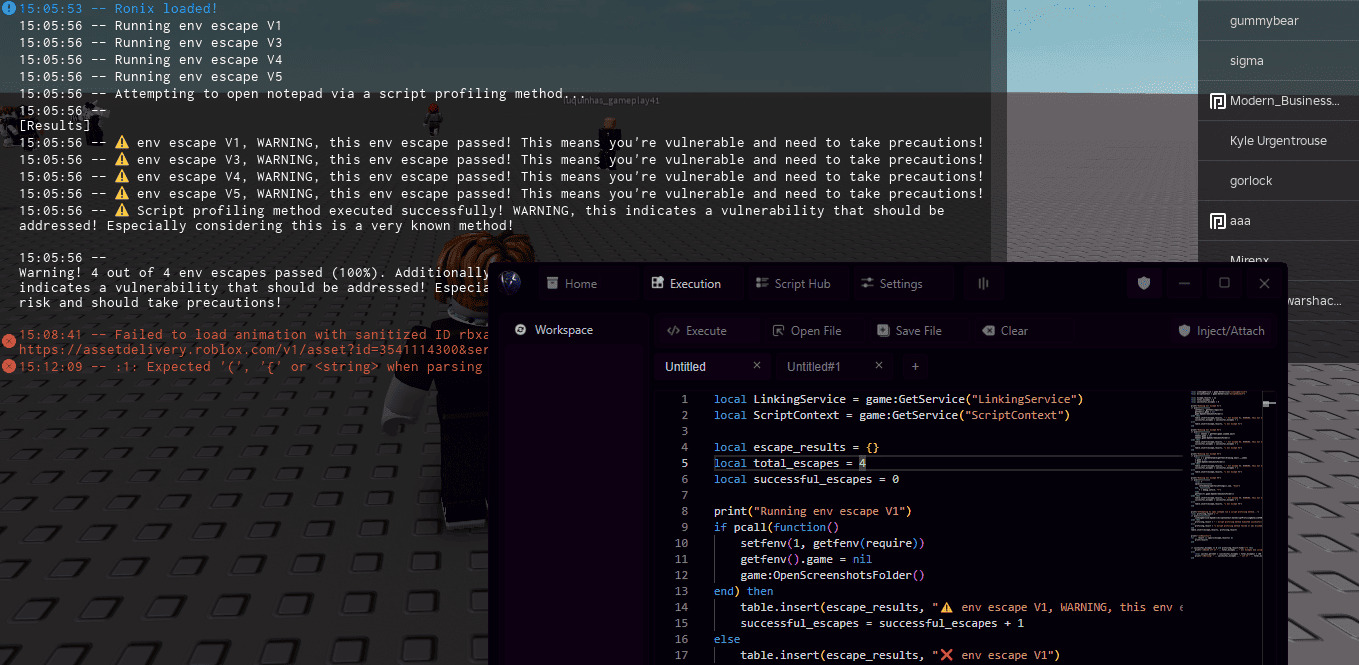This screenshot has width=1359, height=665.
Task: Click the premium icon beside aaa
Action: [1217, 221]
